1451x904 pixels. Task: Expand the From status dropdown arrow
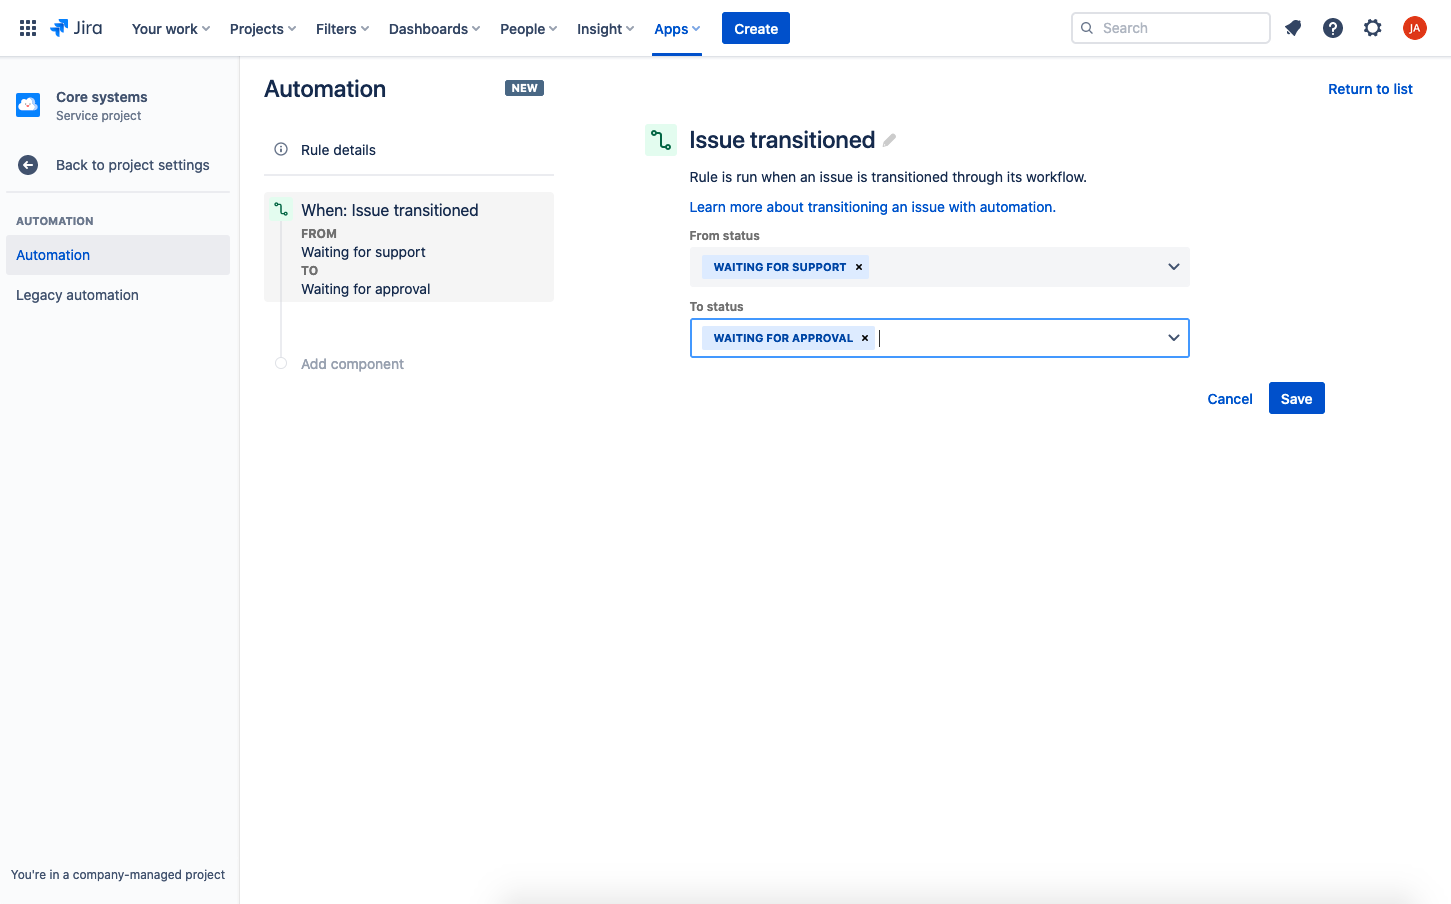point(1173,267)
